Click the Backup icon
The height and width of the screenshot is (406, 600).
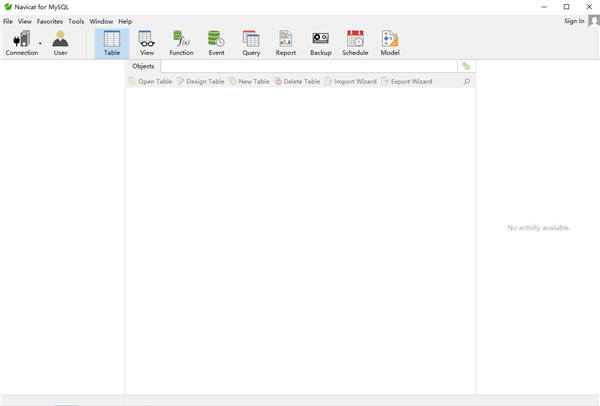coord(321,43)
